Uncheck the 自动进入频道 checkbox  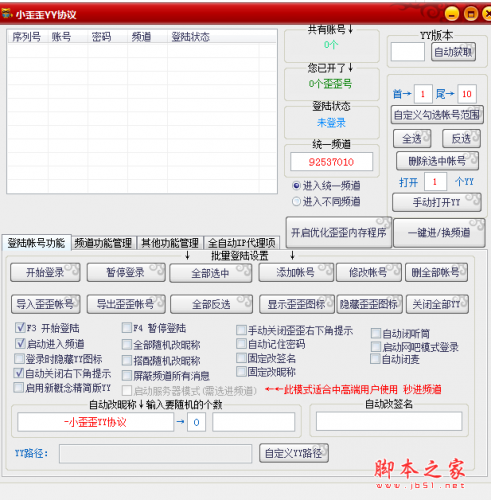20,343
